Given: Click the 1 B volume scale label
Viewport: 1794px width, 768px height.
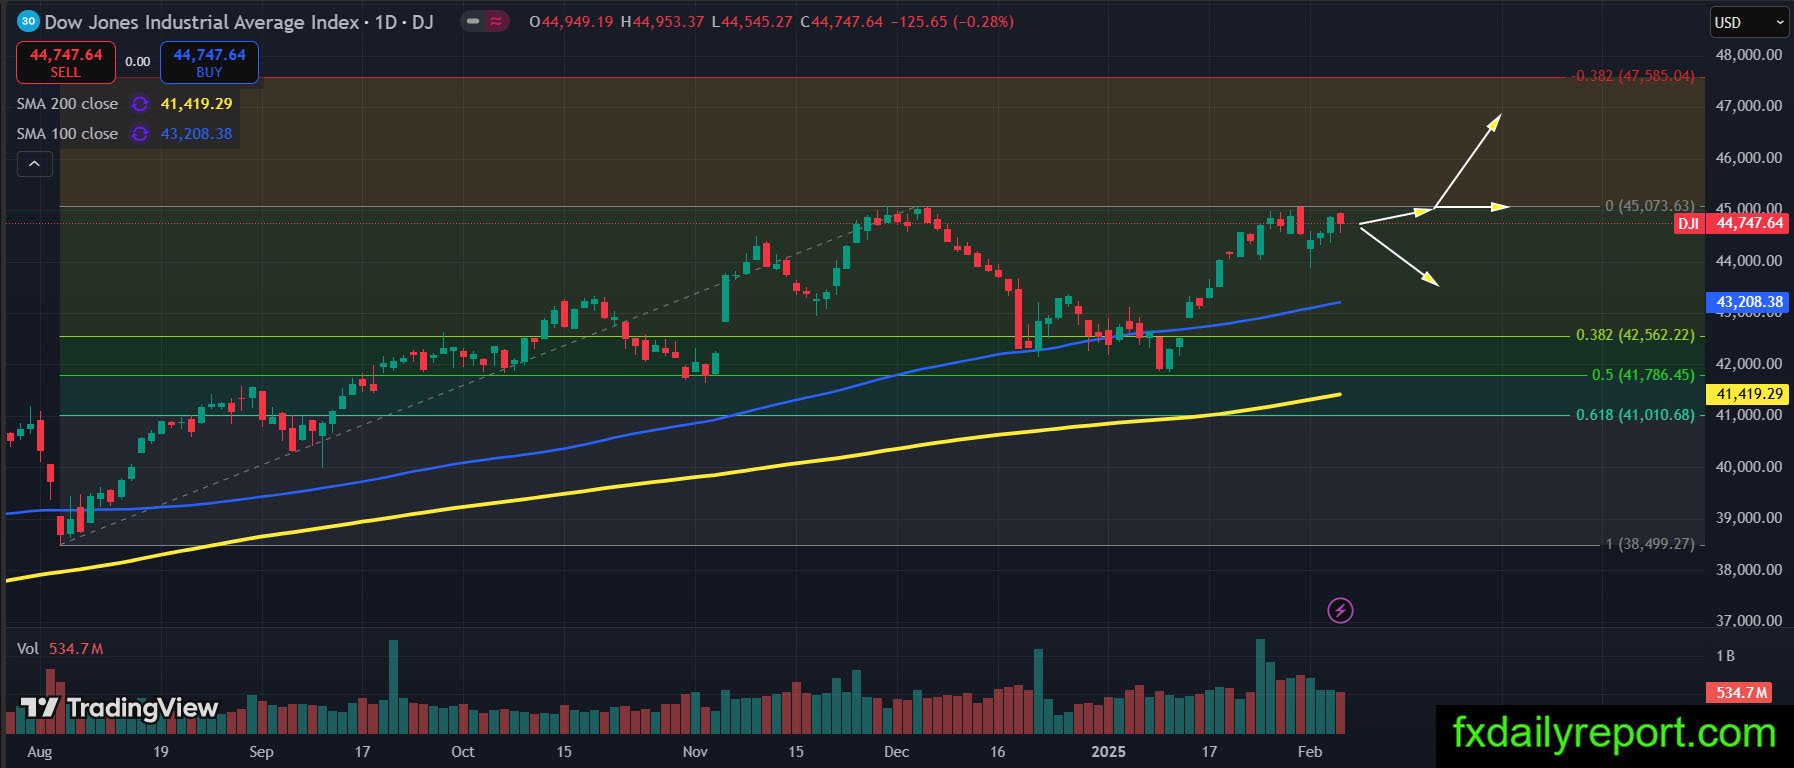Looking at the screenshot, I should point(1725,656).
